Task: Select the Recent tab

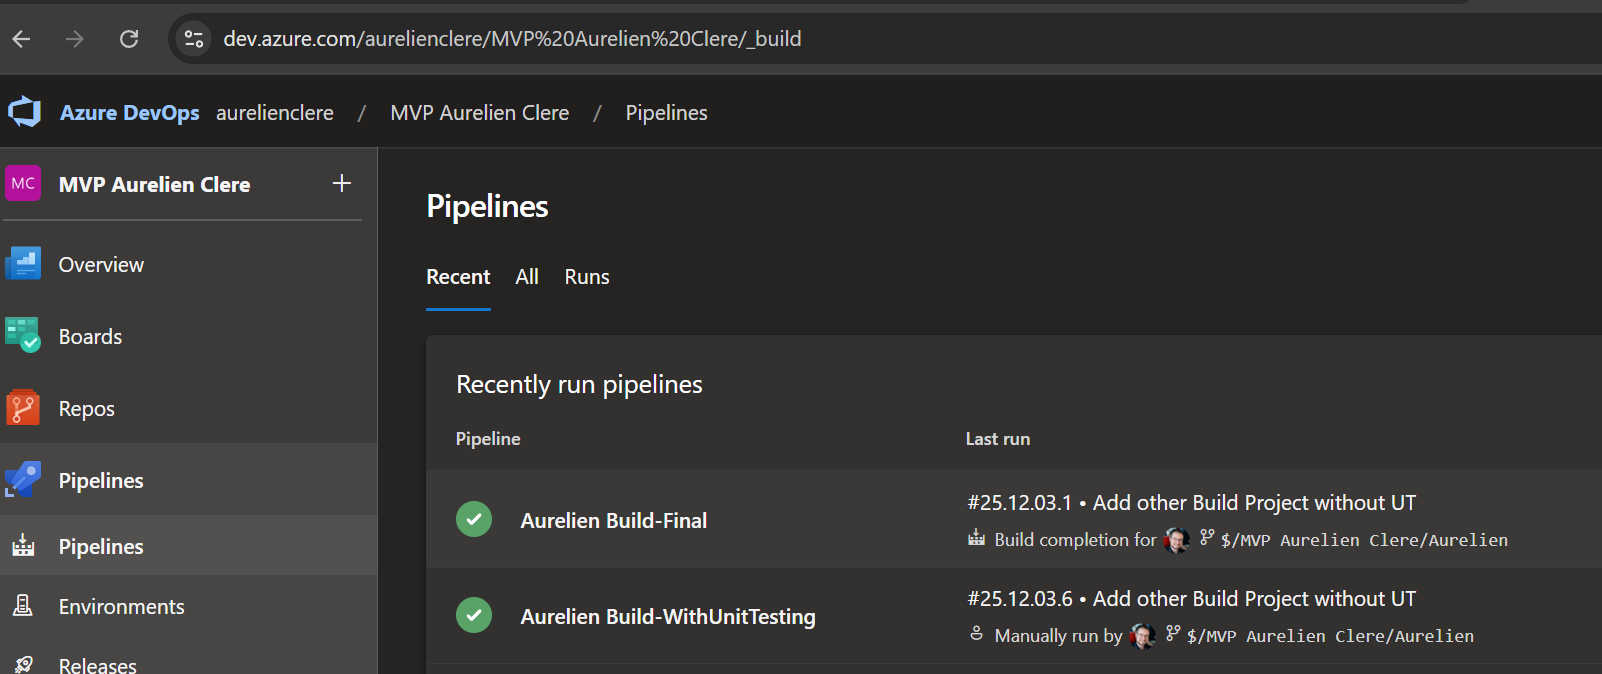Action: pos(458,277)
